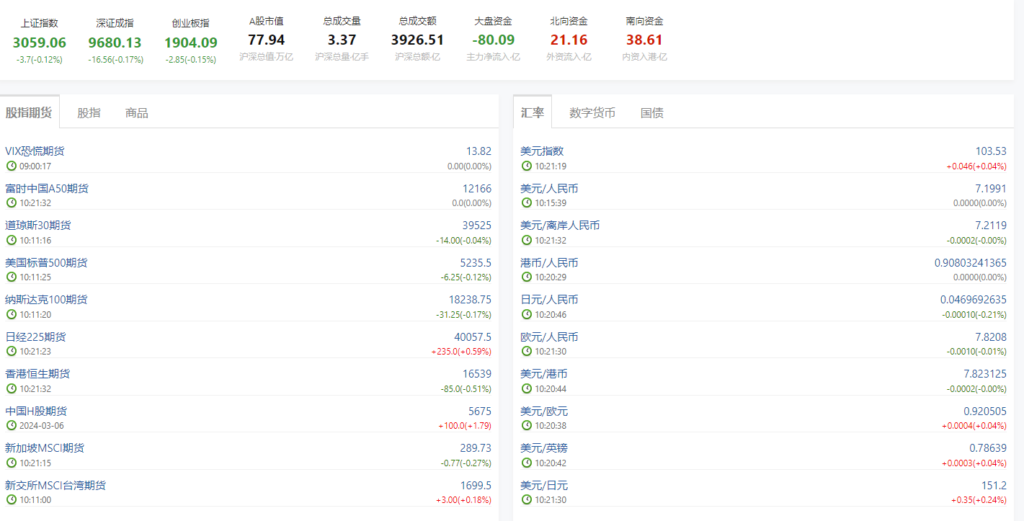Open the 香港恒生期货 row link
Viewport: 1024px width, 521px height.
coord(38,373)
